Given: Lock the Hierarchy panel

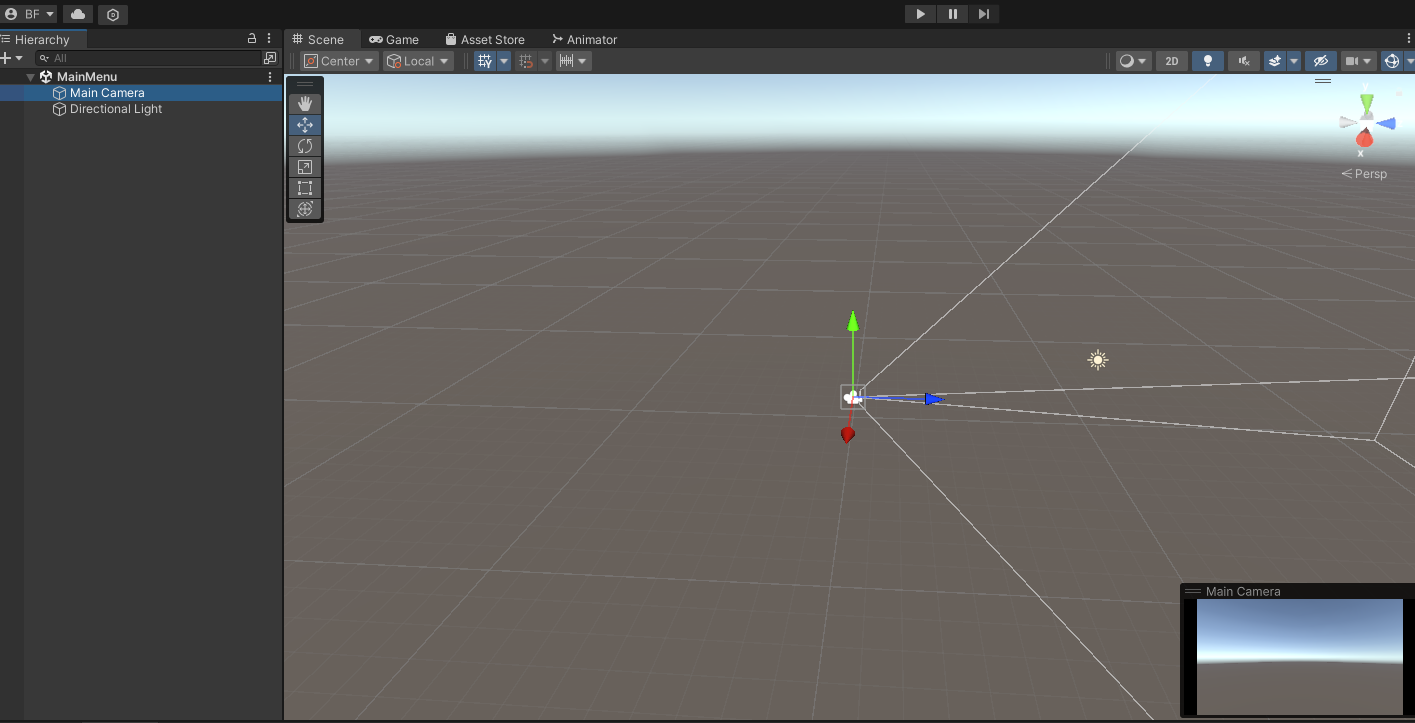Looking at the screenshot, I should pos(252,38).
